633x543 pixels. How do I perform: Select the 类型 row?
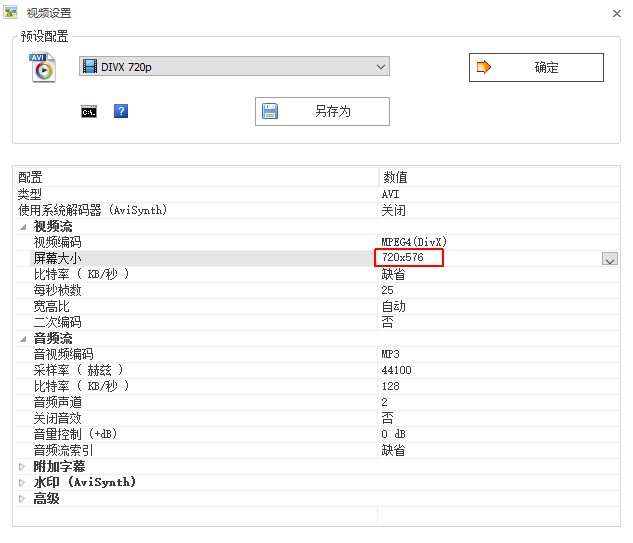coord(317,195)
